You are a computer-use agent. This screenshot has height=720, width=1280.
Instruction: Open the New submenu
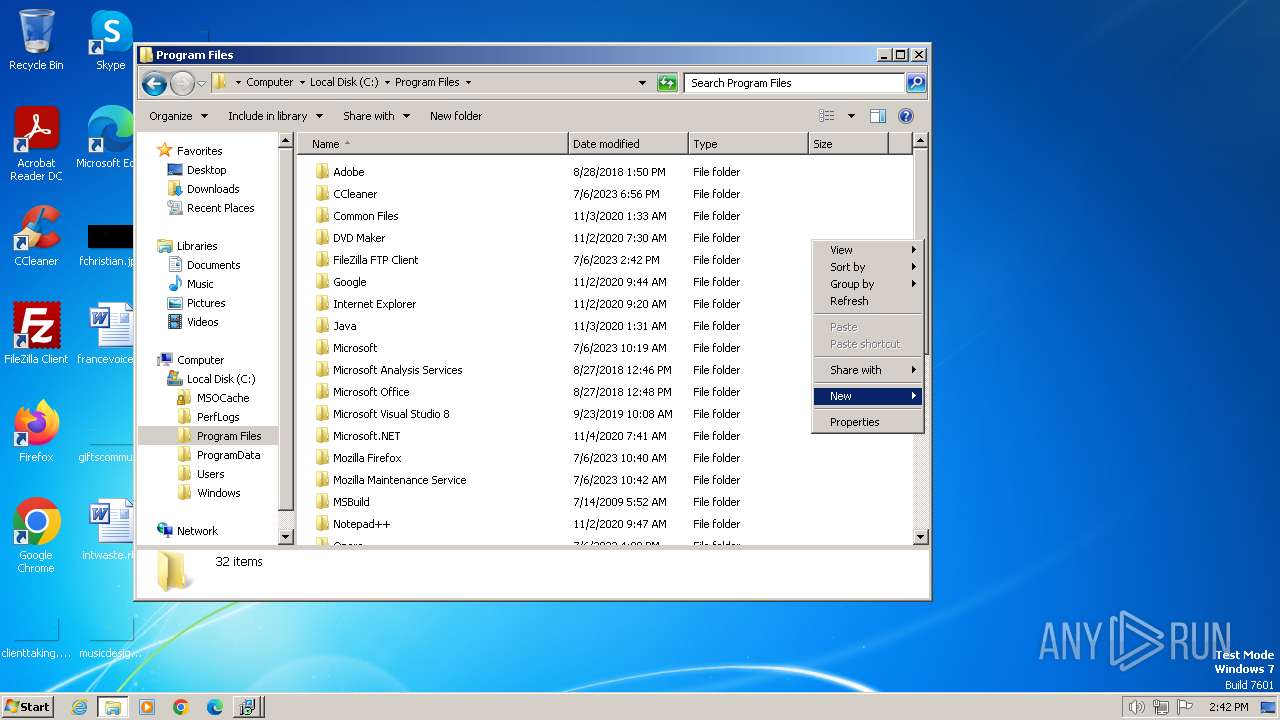867,396
